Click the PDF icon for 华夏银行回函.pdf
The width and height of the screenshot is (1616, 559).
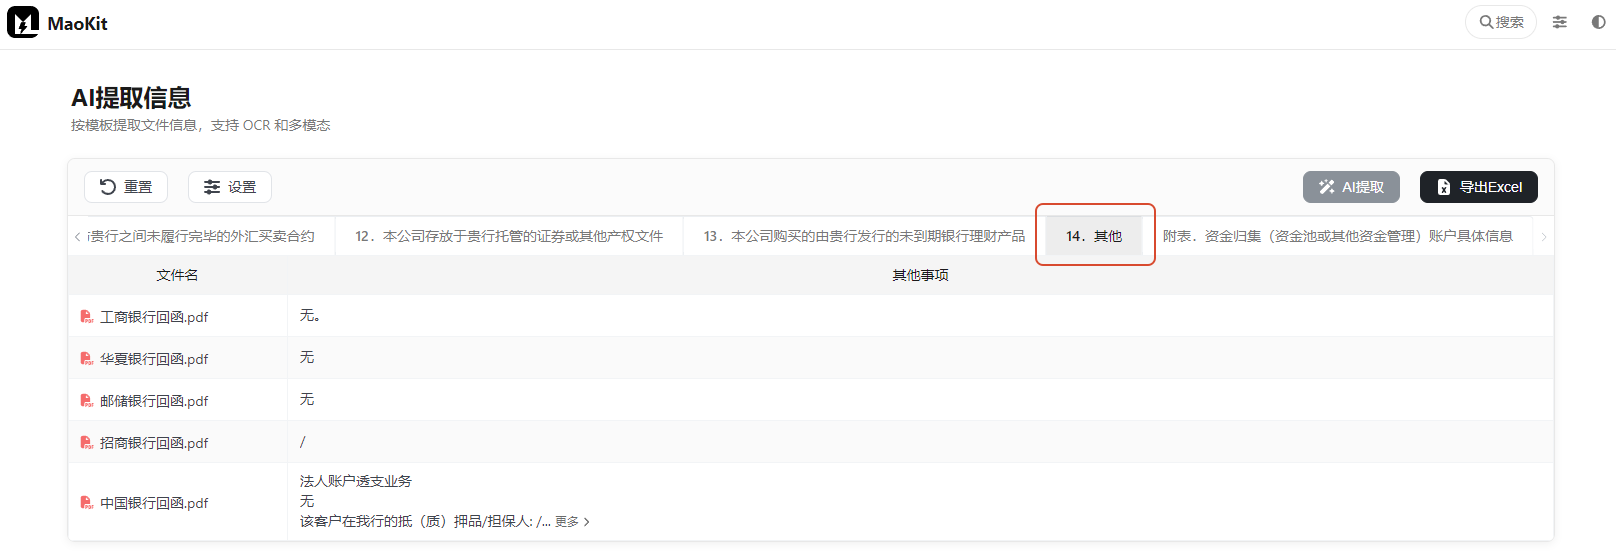click(87, 359)
